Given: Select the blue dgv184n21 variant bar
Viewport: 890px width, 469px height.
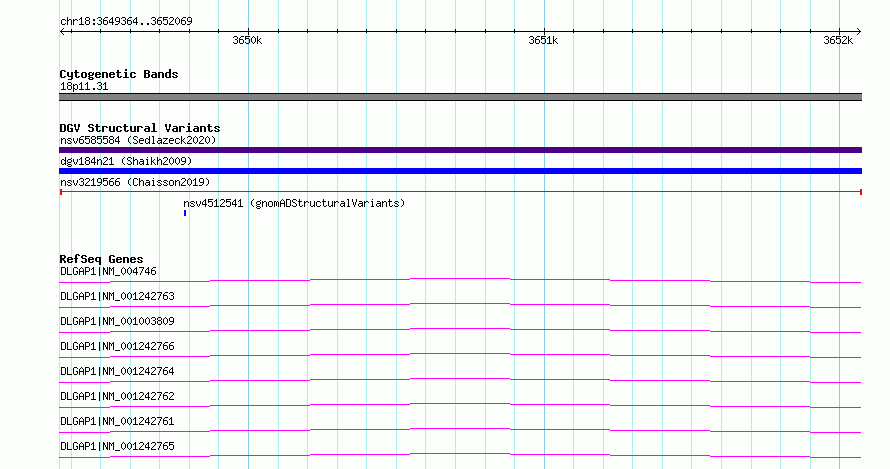Looking at the screenshot, I should pyautogui.click(x=460, y=171).
